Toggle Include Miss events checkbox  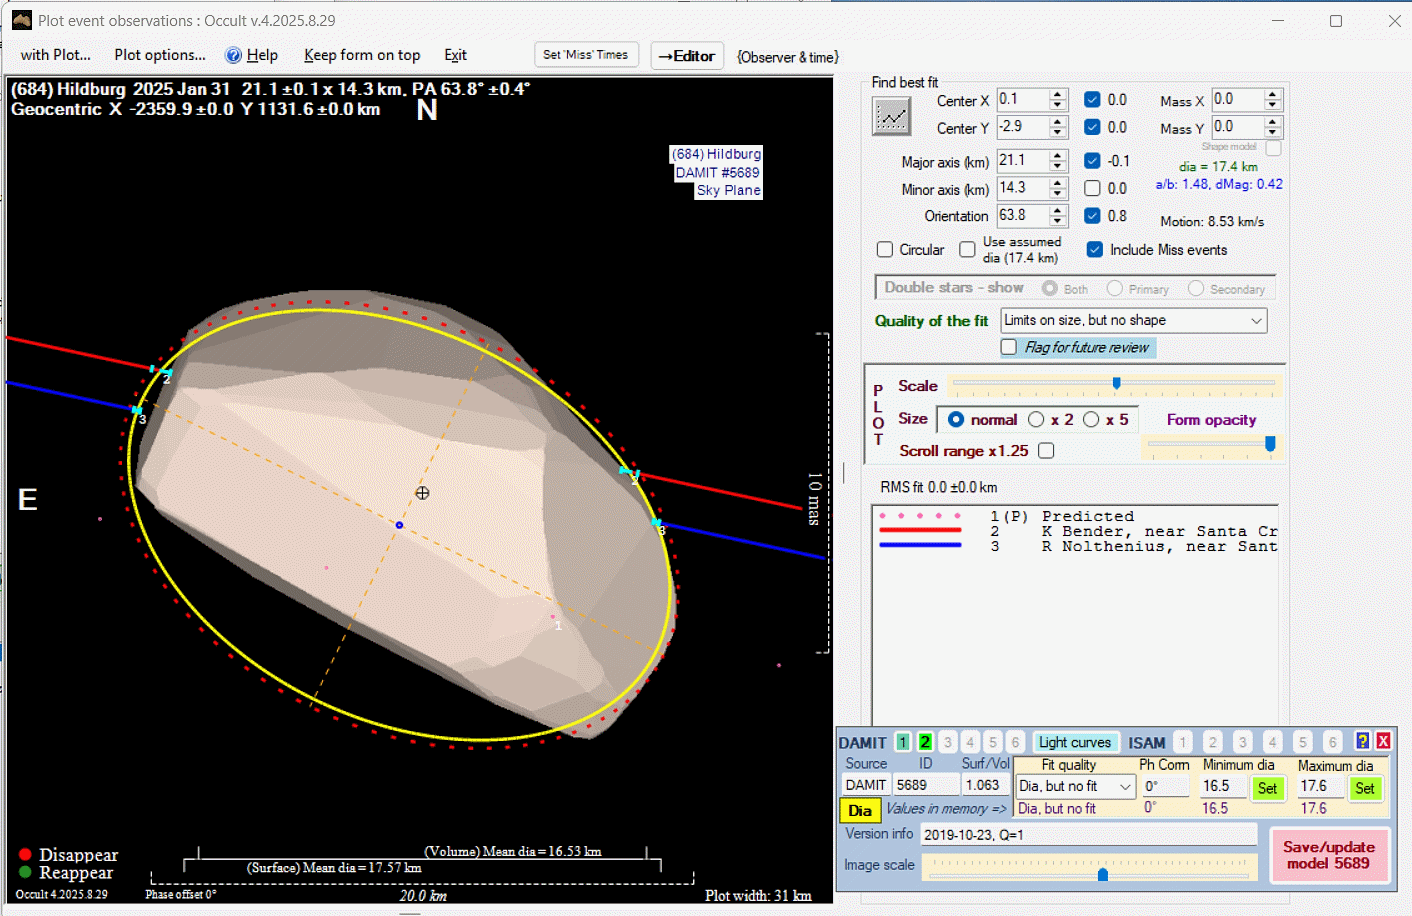click(1095, 250)
